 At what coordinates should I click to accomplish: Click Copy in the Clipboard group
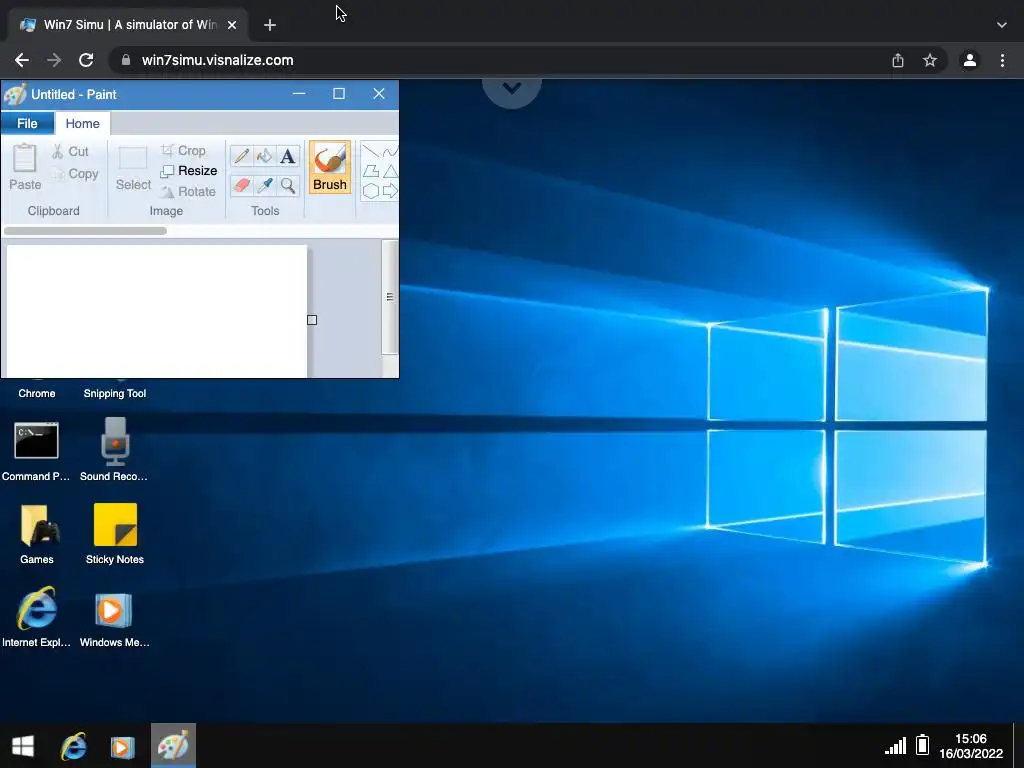(x=75, y=174)
